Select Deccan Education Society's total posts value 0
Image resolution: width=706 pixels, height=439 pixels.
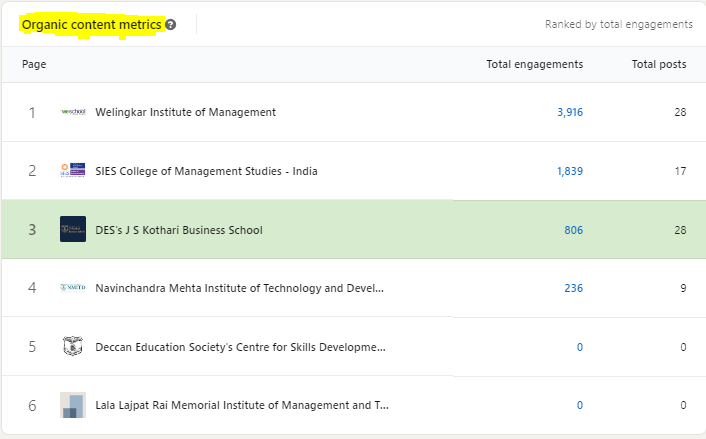pyautogui.click(x=683, y=347)
